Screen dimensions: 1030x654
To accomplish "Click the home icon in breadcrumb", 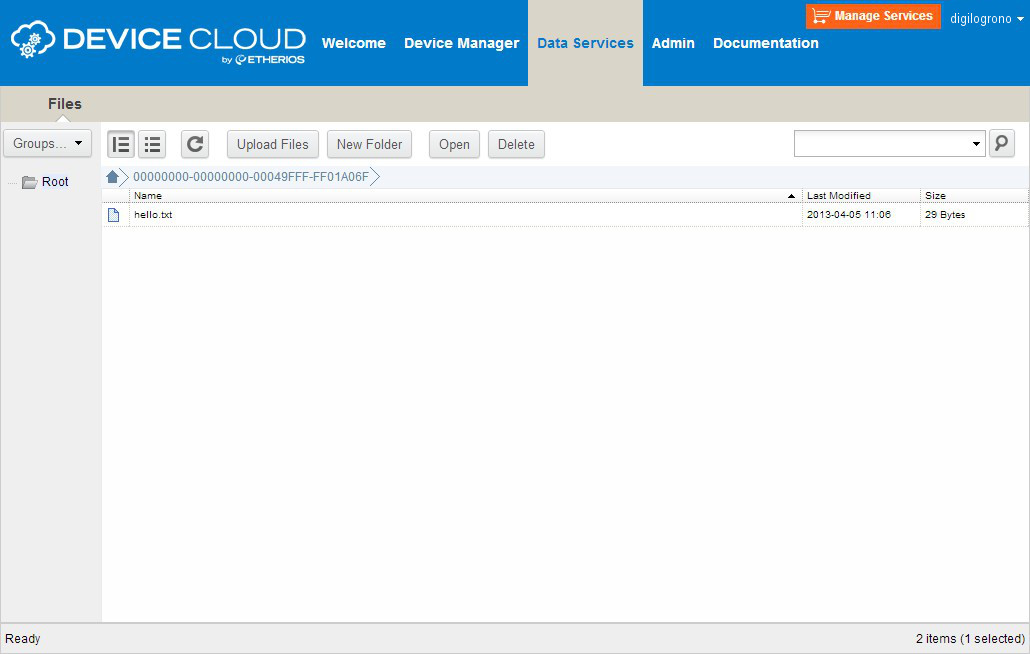I will pos(113,177).
